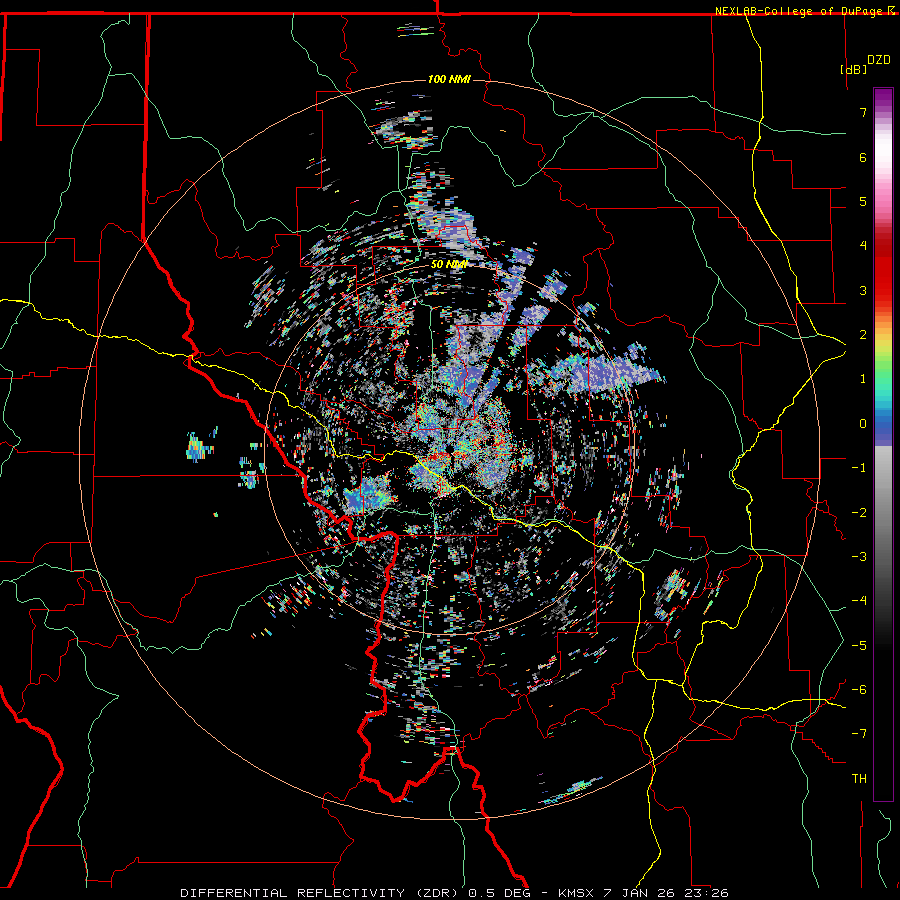This screenshot has height=900, width=900.
Task: Click the -7 value on the scale
Action: (x=859, y=734)
